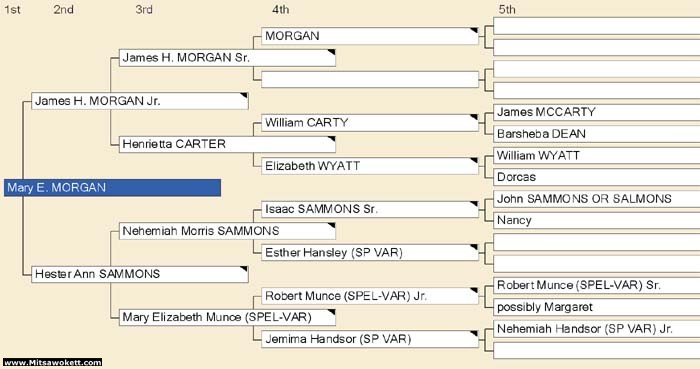700x369 pixels.
Task: Open possibly Margaret ancestor entry
Action: click(596, 307)
